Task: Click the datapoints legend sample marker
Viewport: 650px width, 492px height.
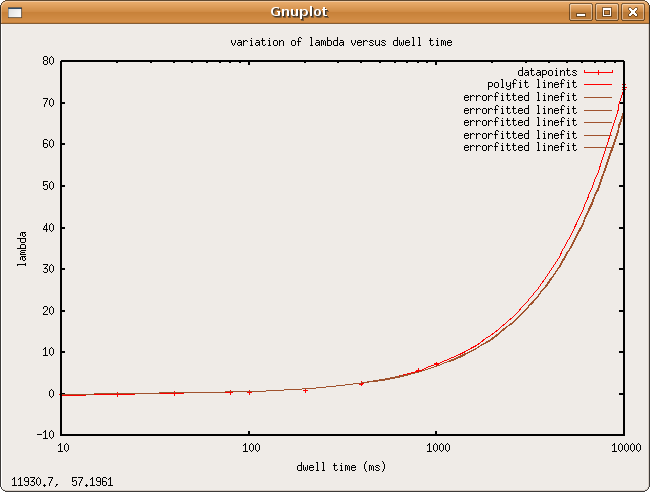Action: pos(598,72)
